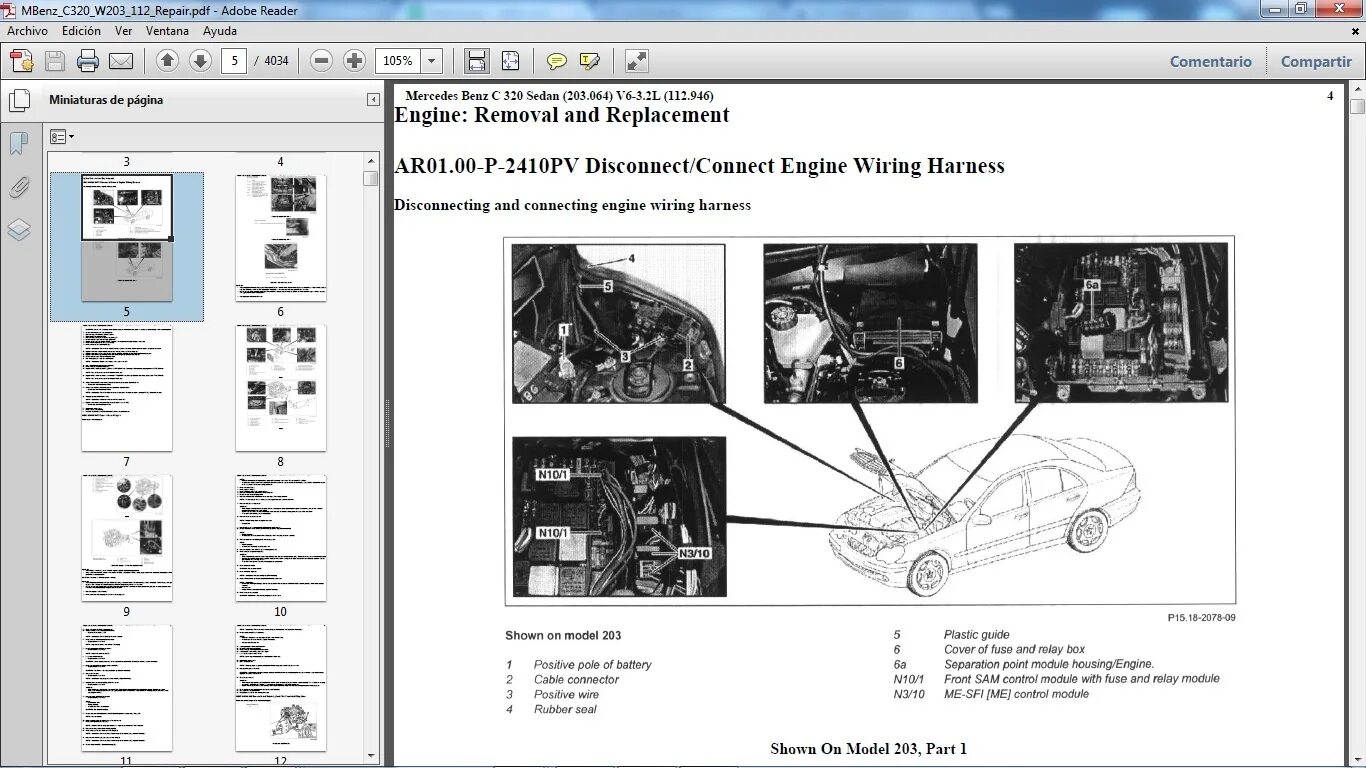
Task: Zoom in with the plus button
Action: coord(354,61)
